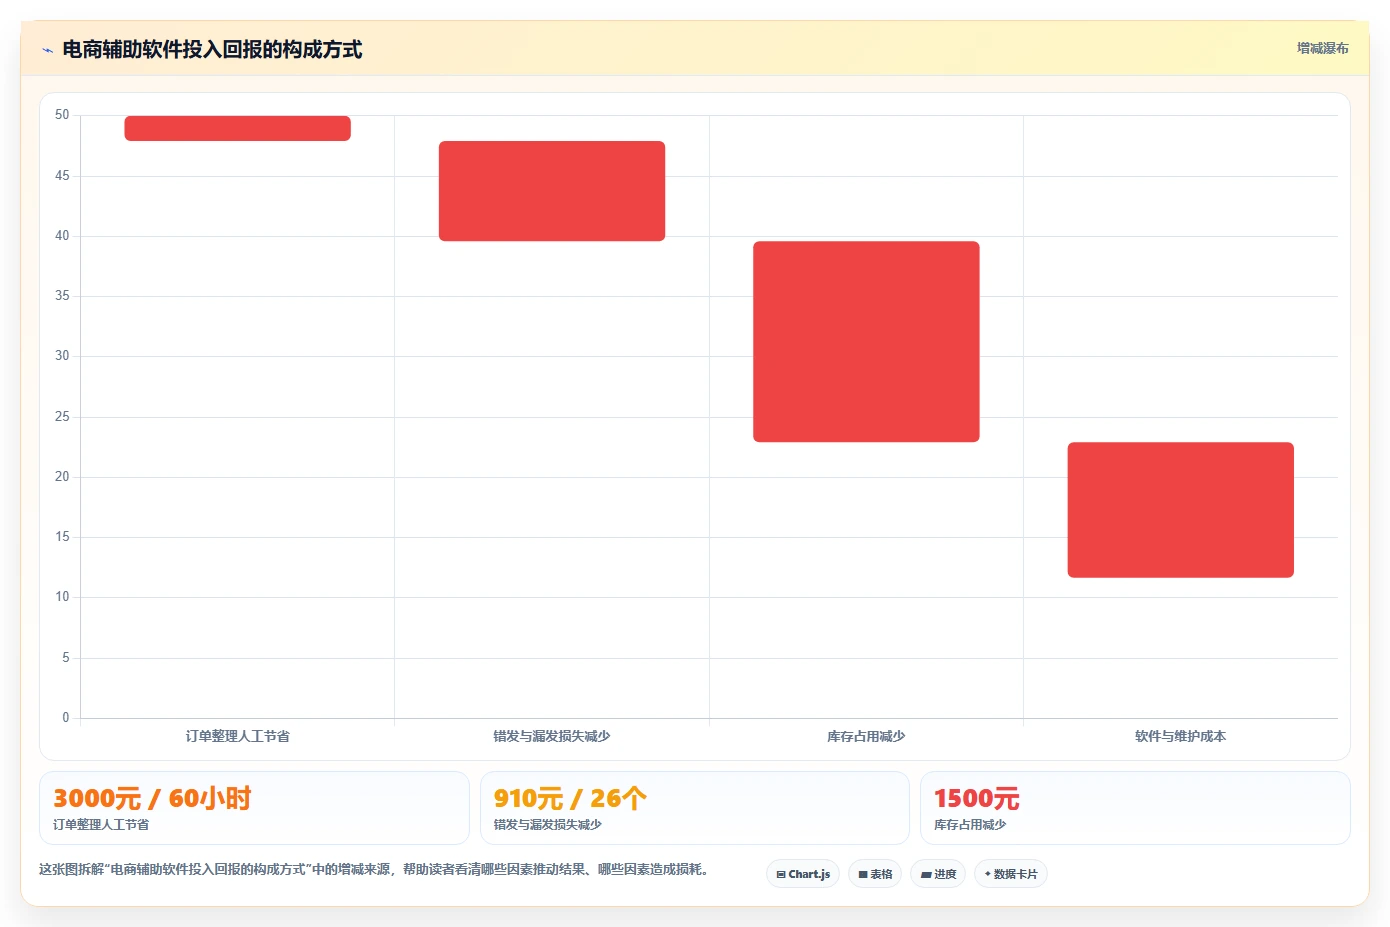
Task: Click the 增减瀑布 tag in header
Action: pyautogui.click(x=1322, y=48)
